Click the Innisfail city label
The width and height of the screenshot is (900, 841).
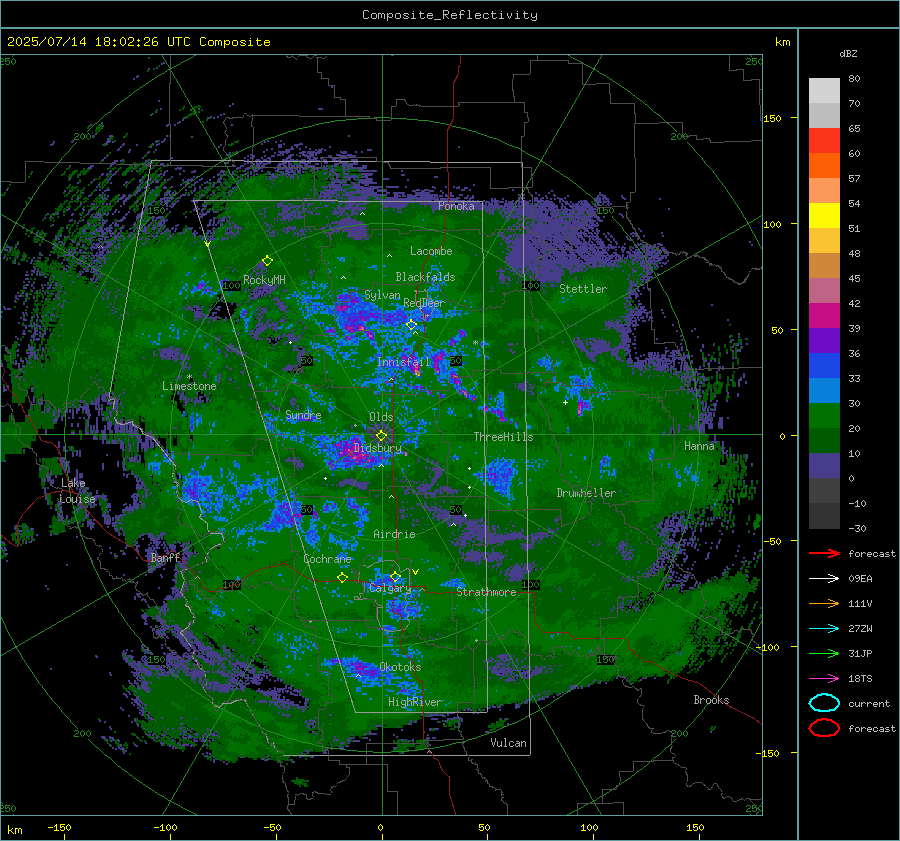[x=403, y=362]
